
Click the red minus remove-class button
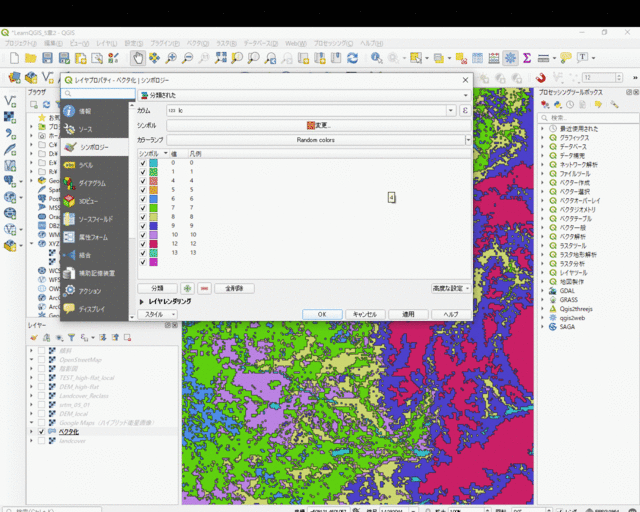point(204,288)
